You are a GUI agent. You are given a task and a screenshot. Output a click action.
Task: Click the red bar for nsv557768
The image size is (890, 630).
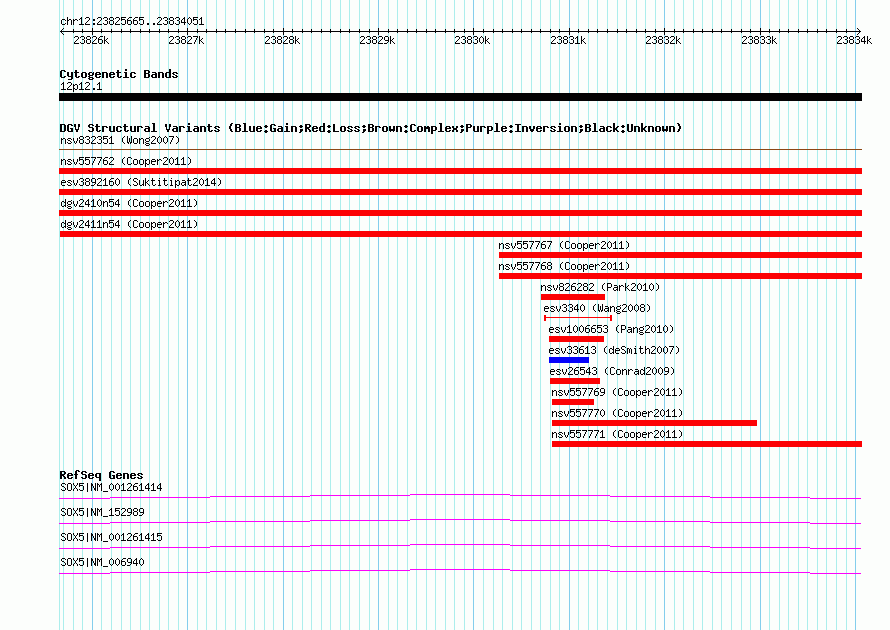coord(681,276)
